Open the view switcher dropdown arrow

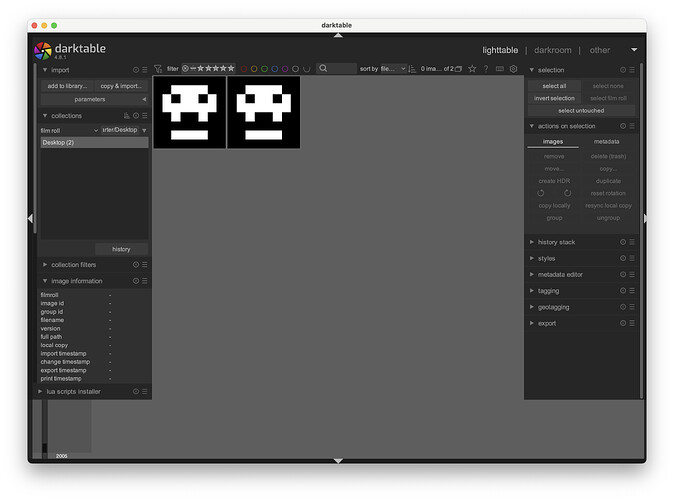(634, 50)
